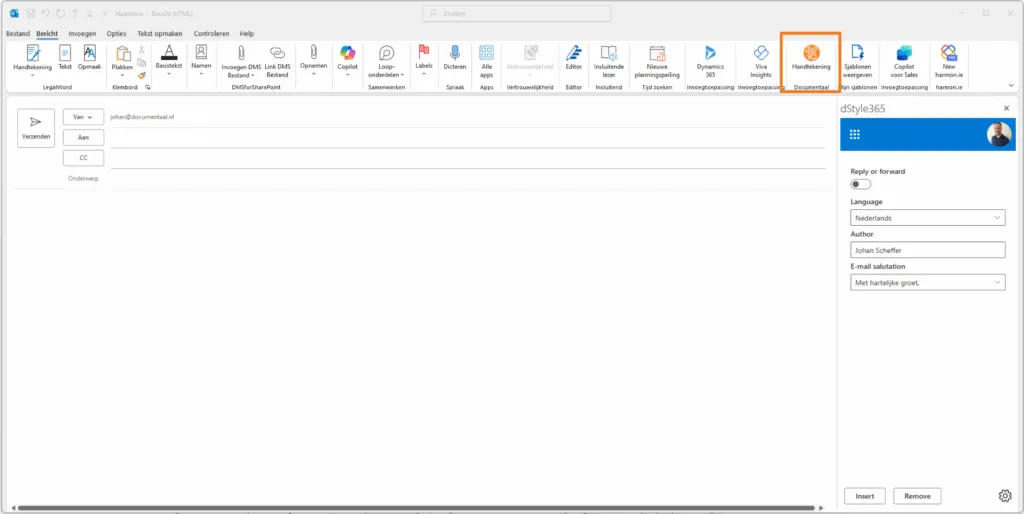
Task: Click the Insert button in dStyle365
Action: coord(865,496)
